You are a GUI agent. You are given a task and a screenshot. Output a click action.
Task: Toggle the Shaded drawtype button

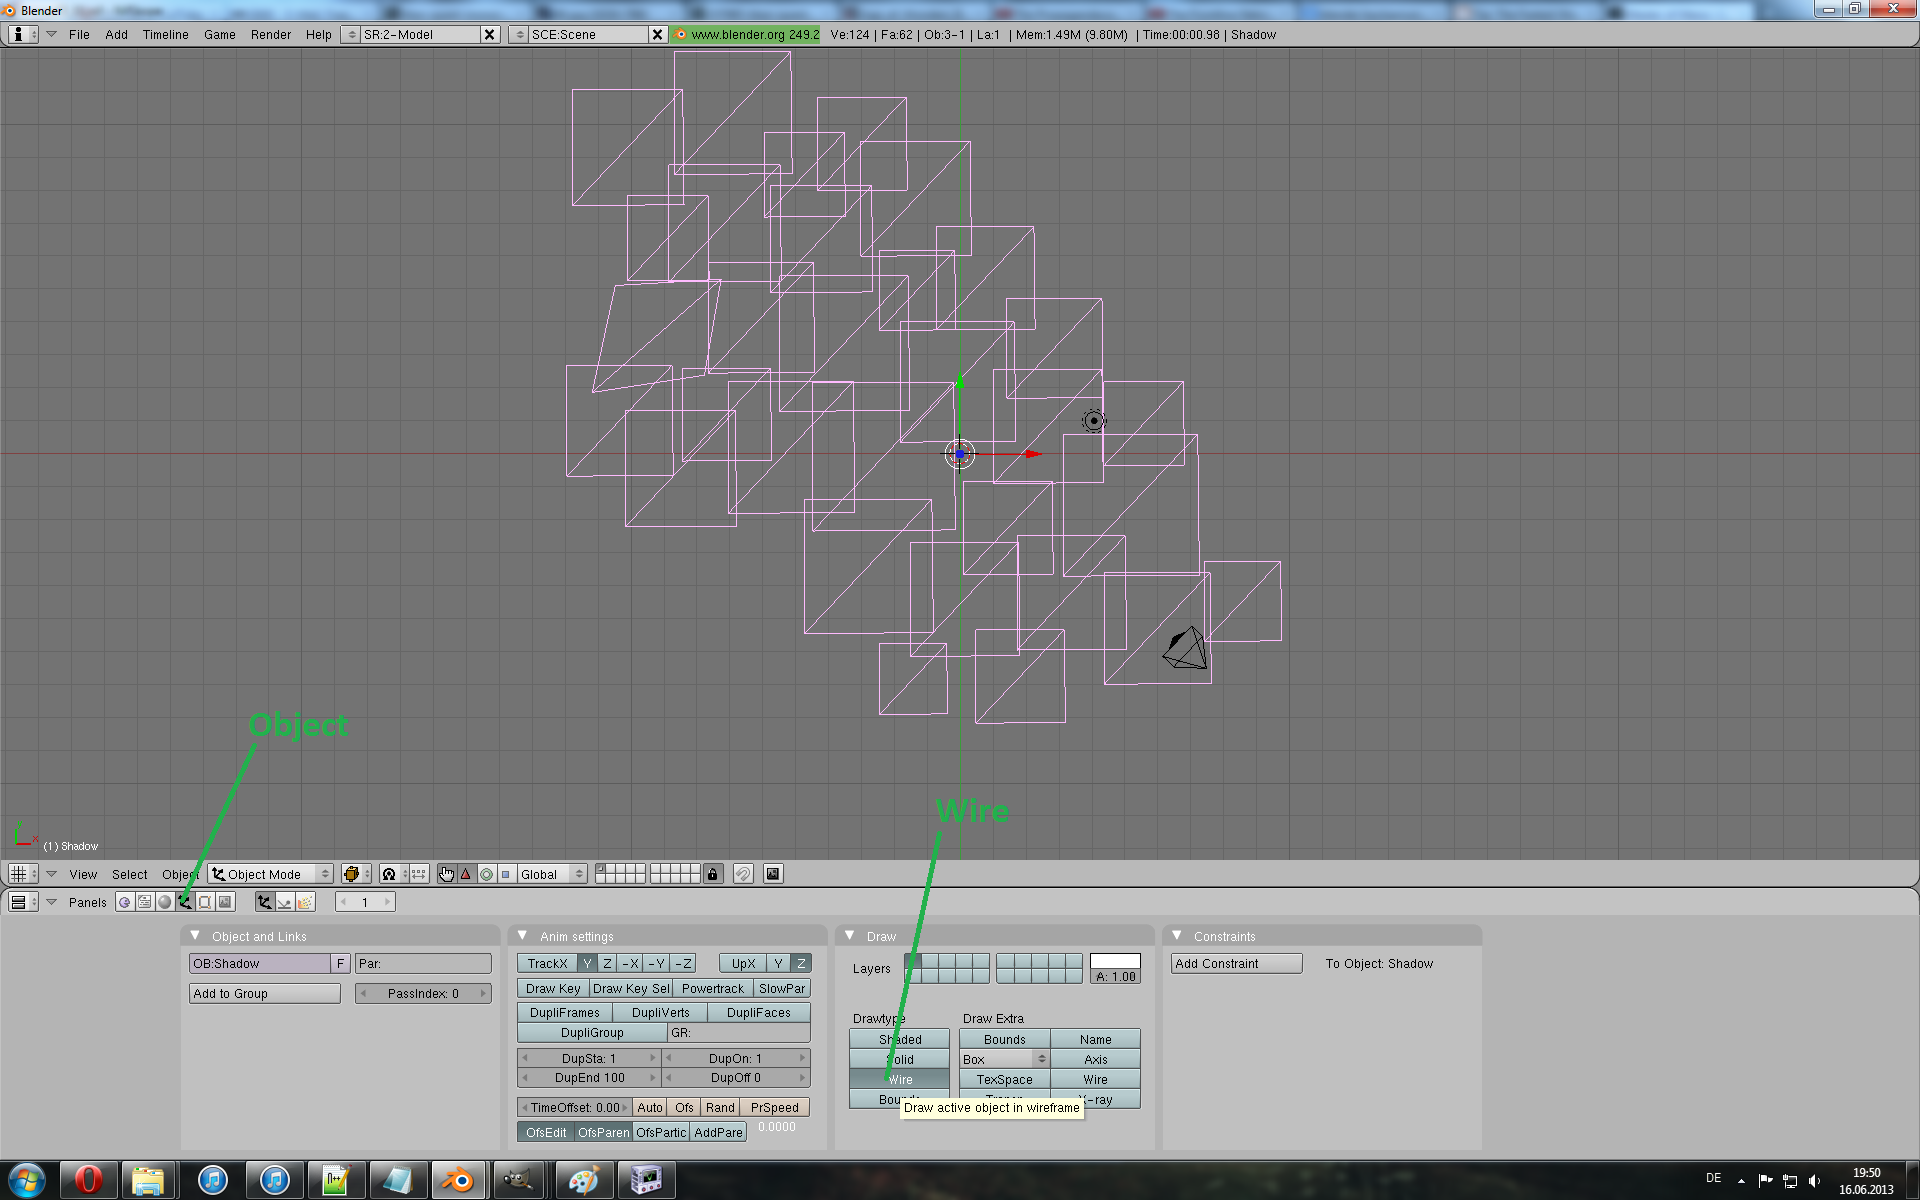pyautogui.click(x=899, y=1039)
